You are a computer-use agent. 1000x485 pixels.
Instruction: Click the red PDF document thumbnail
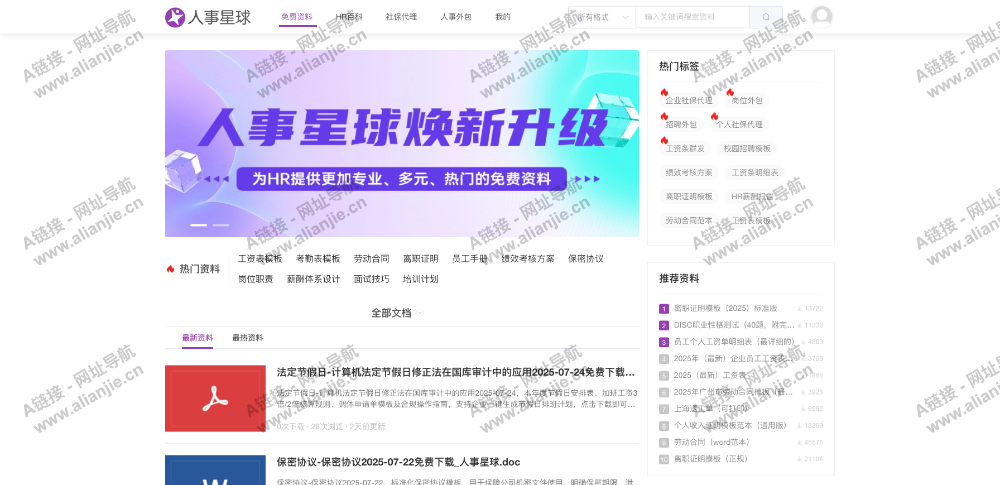216,398
